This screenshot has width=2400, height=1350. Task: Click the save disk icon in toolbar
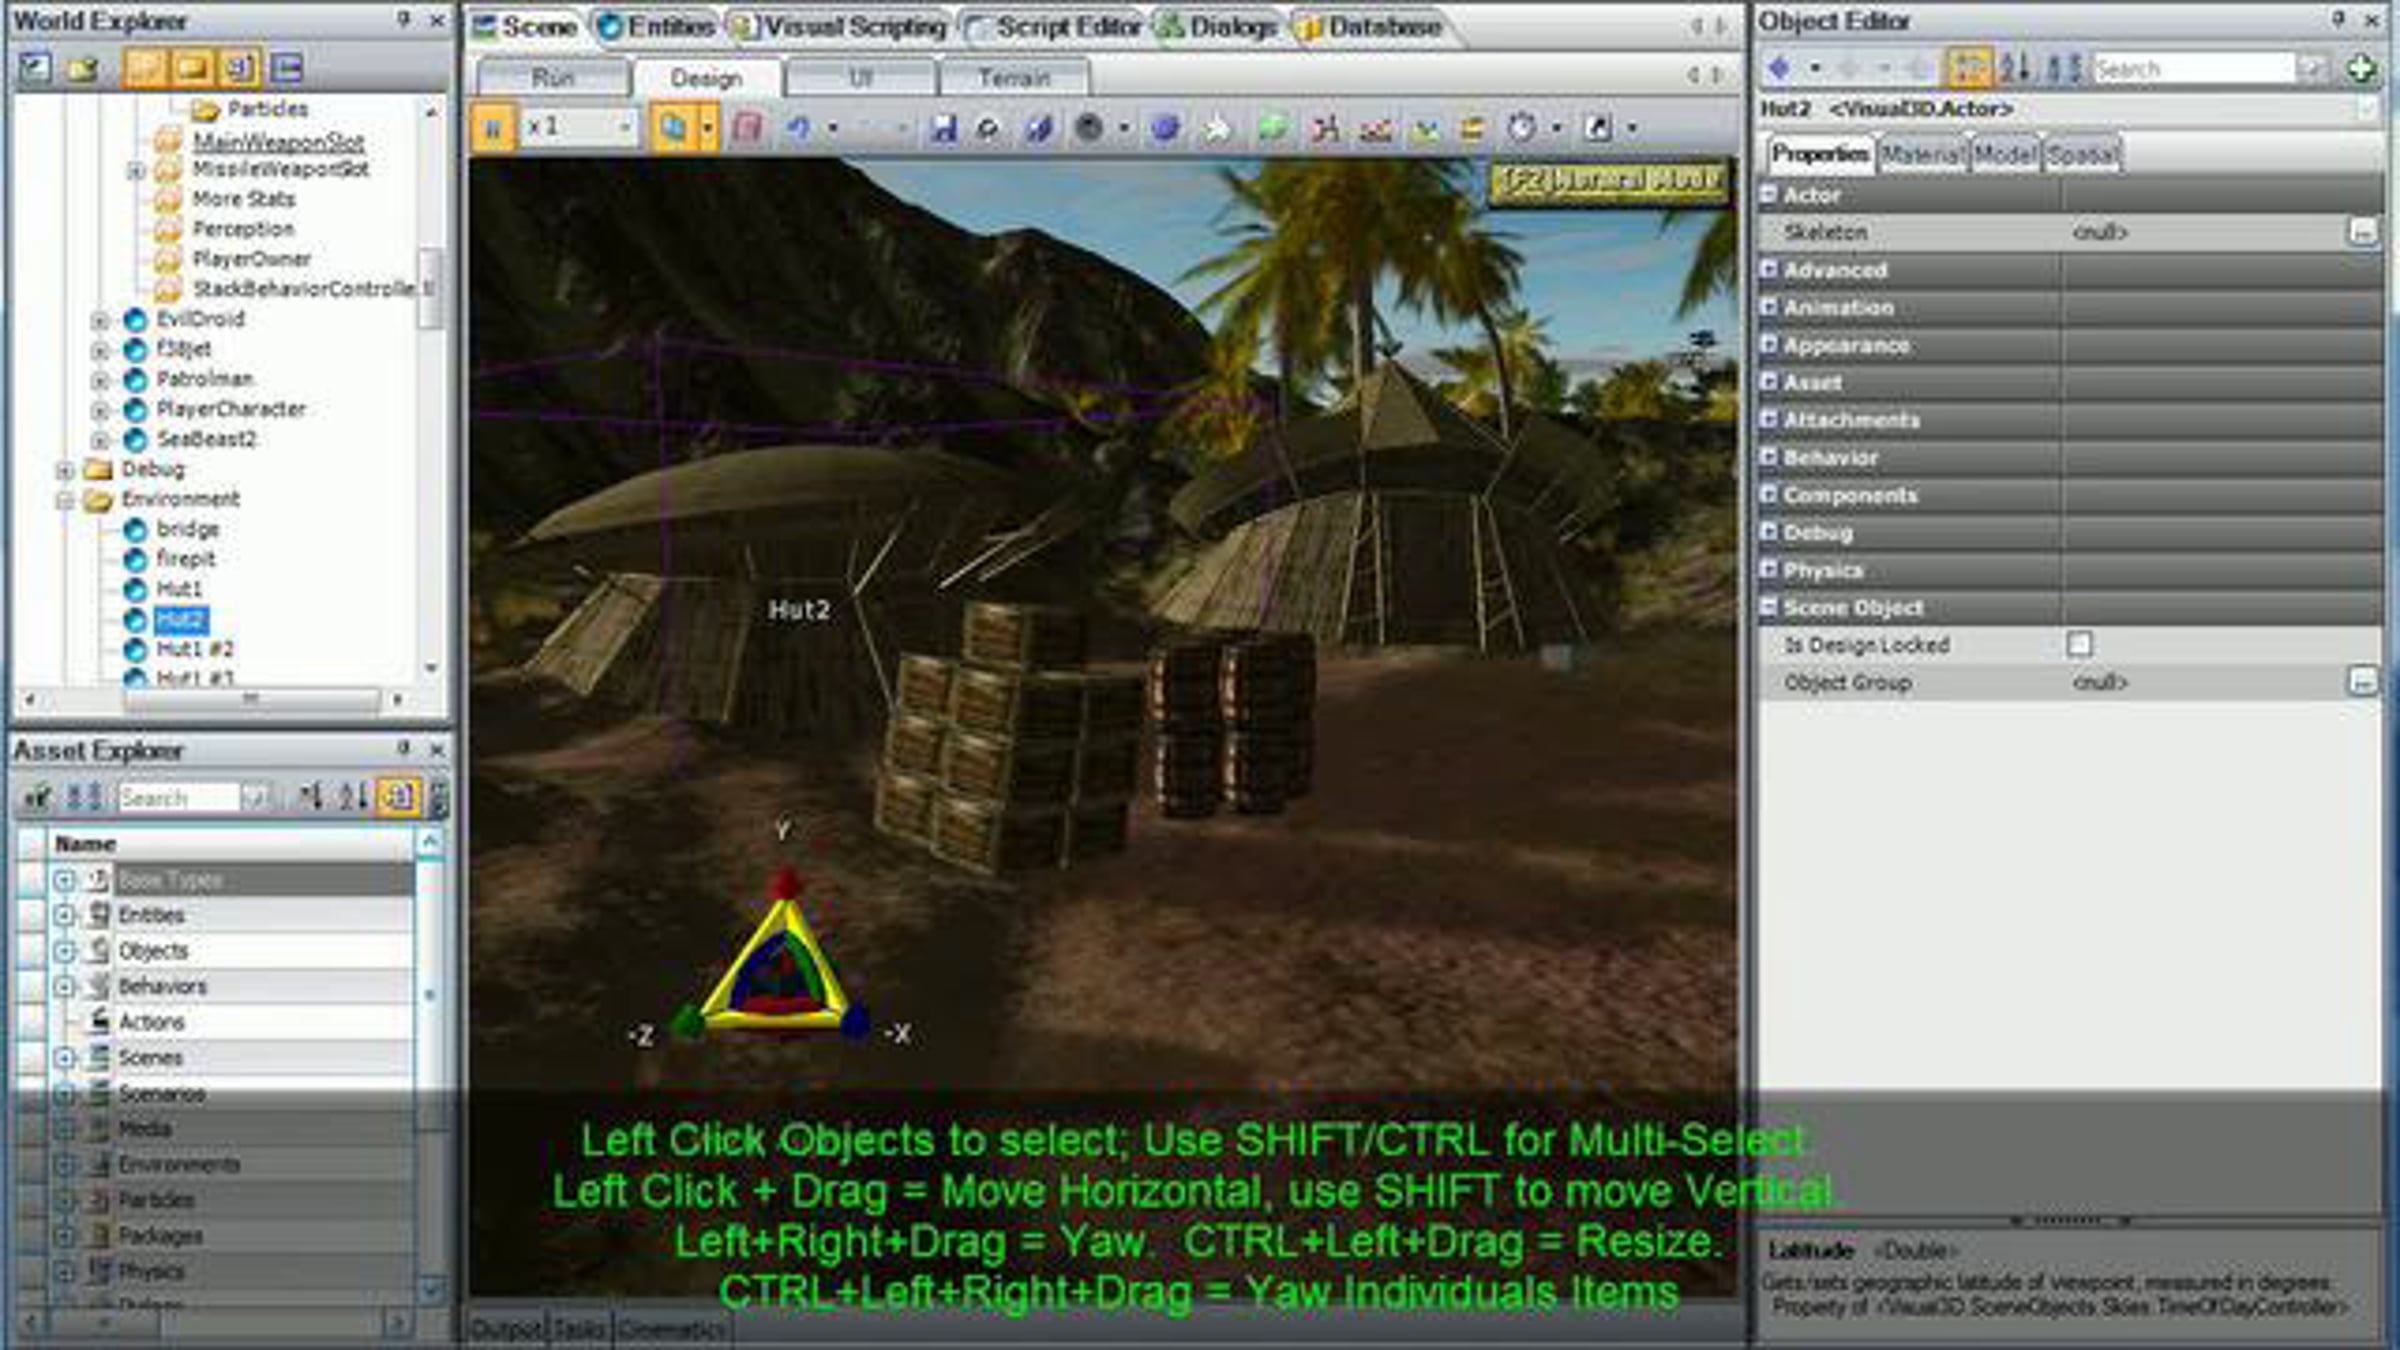pyautogui.click(x=943, y=128)
